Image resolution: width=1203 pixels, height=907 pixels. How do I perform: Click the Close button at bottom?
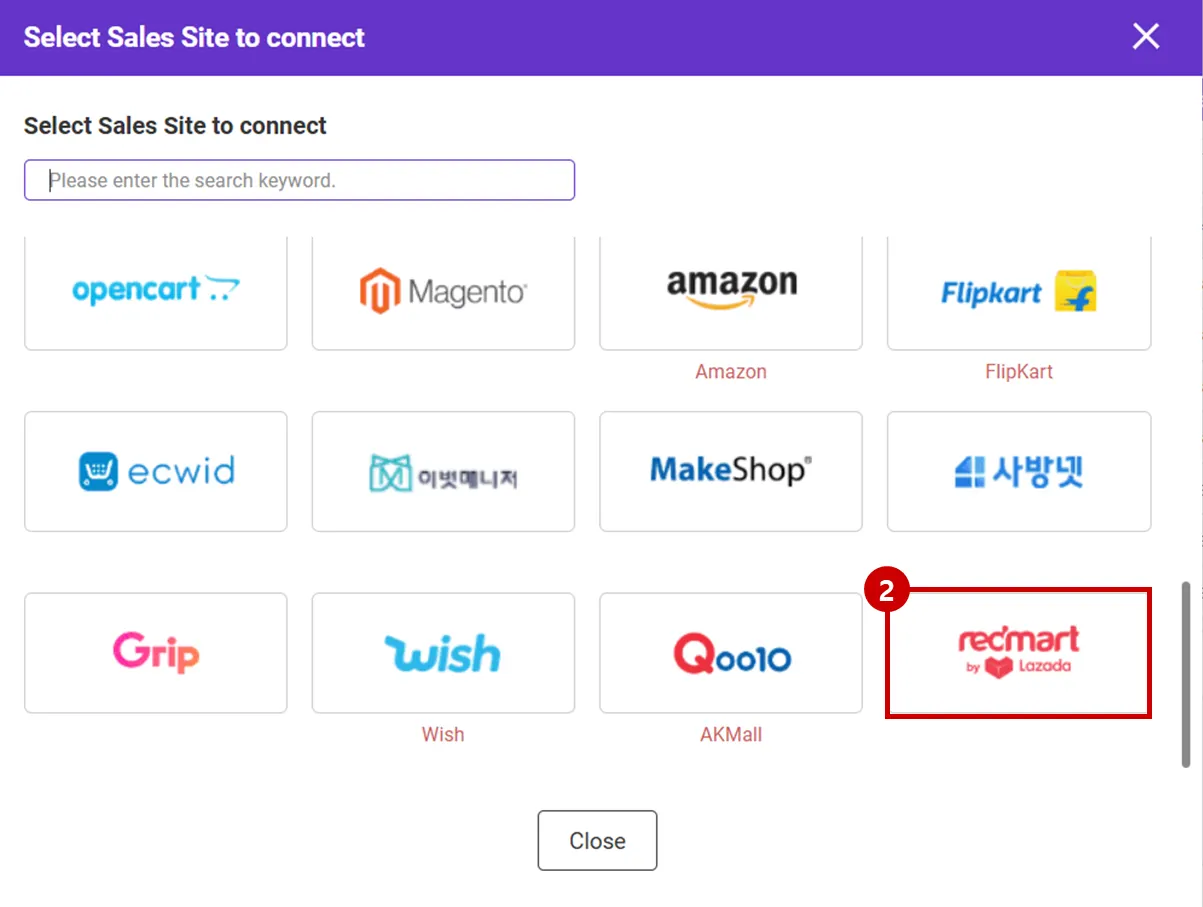click(x=597, y=840)
